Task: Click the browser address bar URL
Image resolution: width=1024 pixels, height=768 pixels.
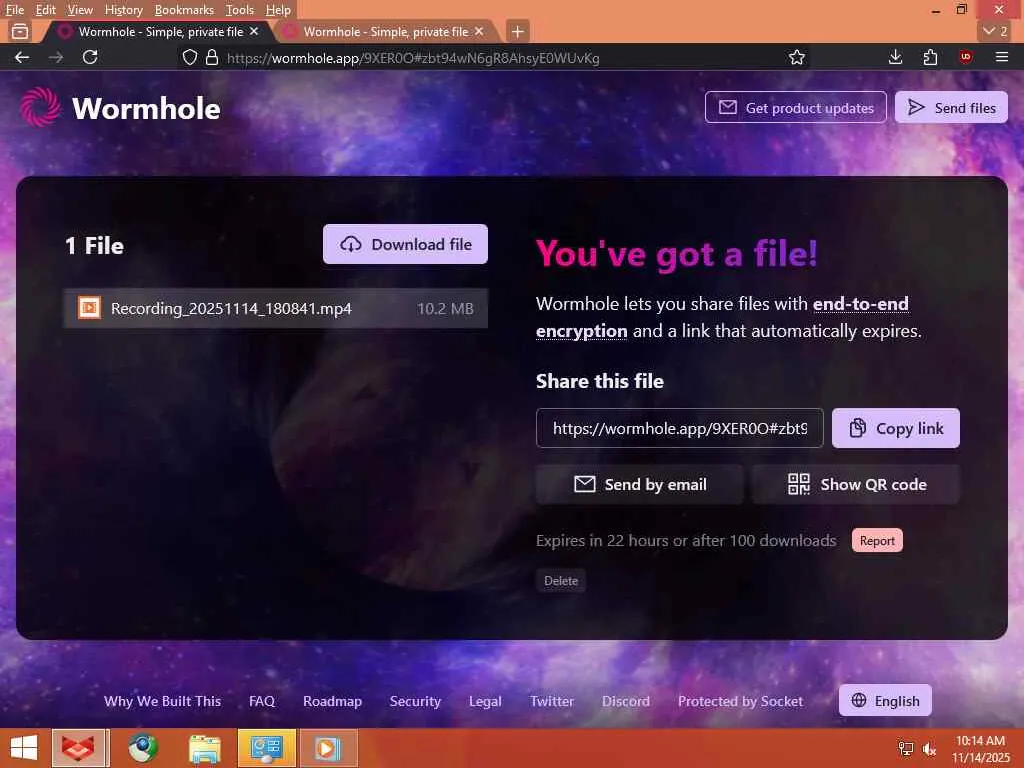Action: [413, 58]
